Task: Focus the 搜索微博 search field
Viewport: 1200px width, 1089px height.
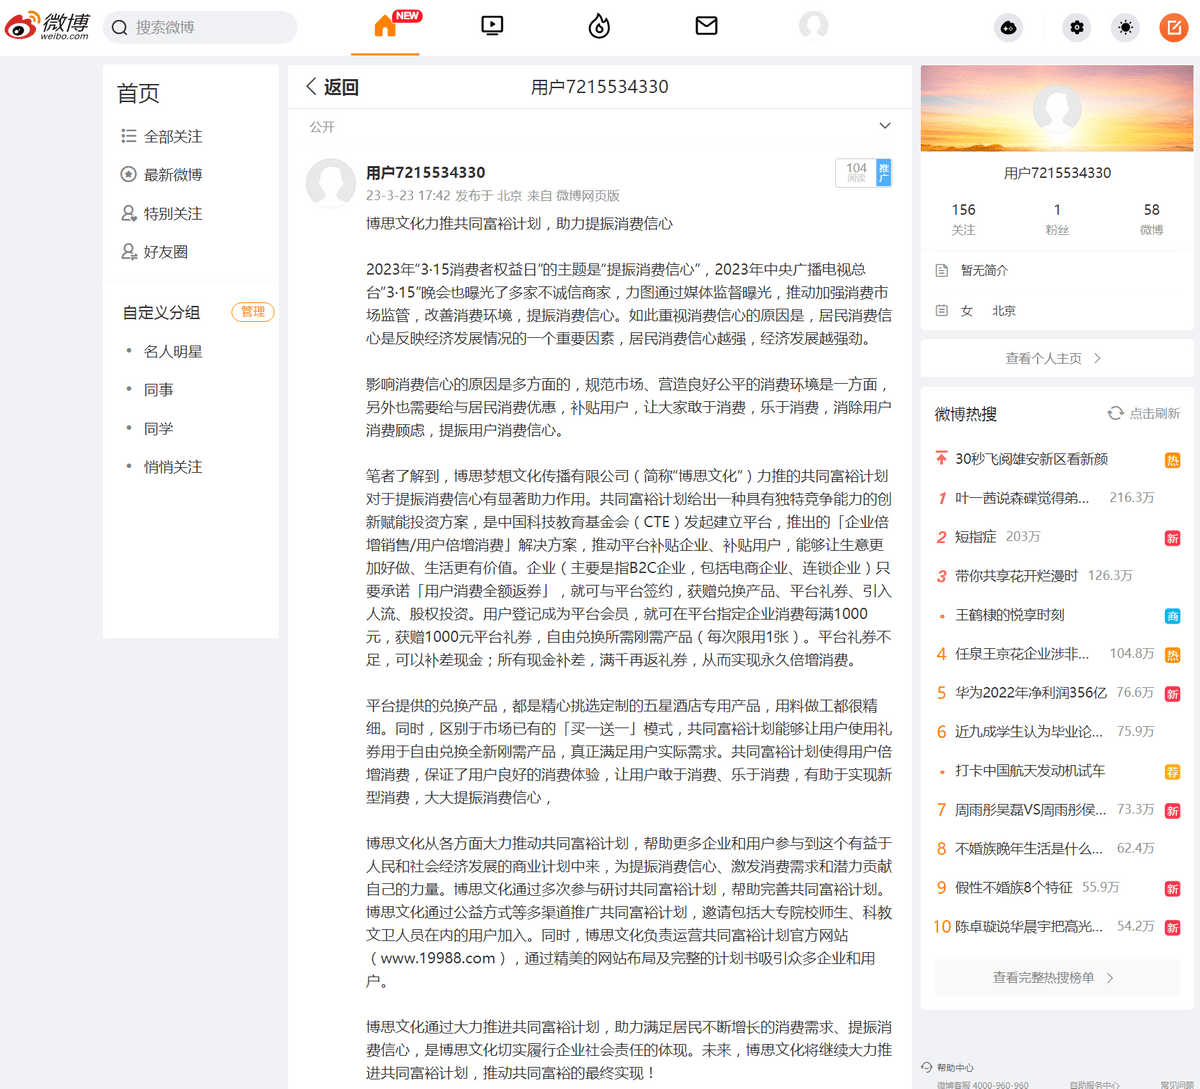Action: [200, 27]
